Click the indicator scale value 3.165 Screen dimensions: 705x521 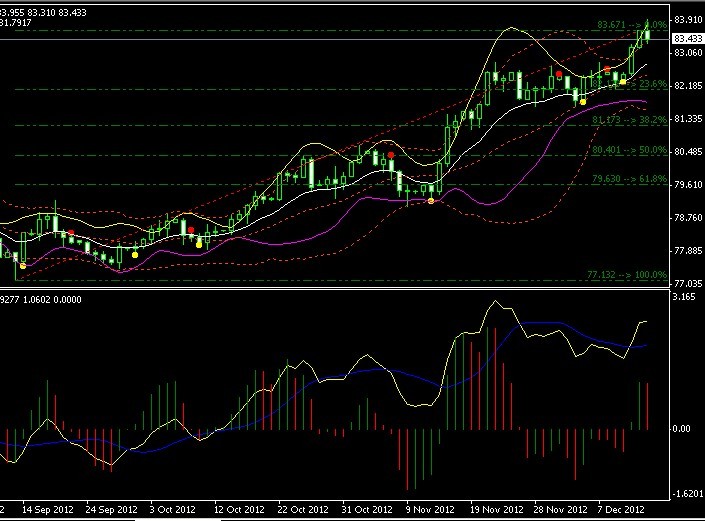[x=683, y=297]
